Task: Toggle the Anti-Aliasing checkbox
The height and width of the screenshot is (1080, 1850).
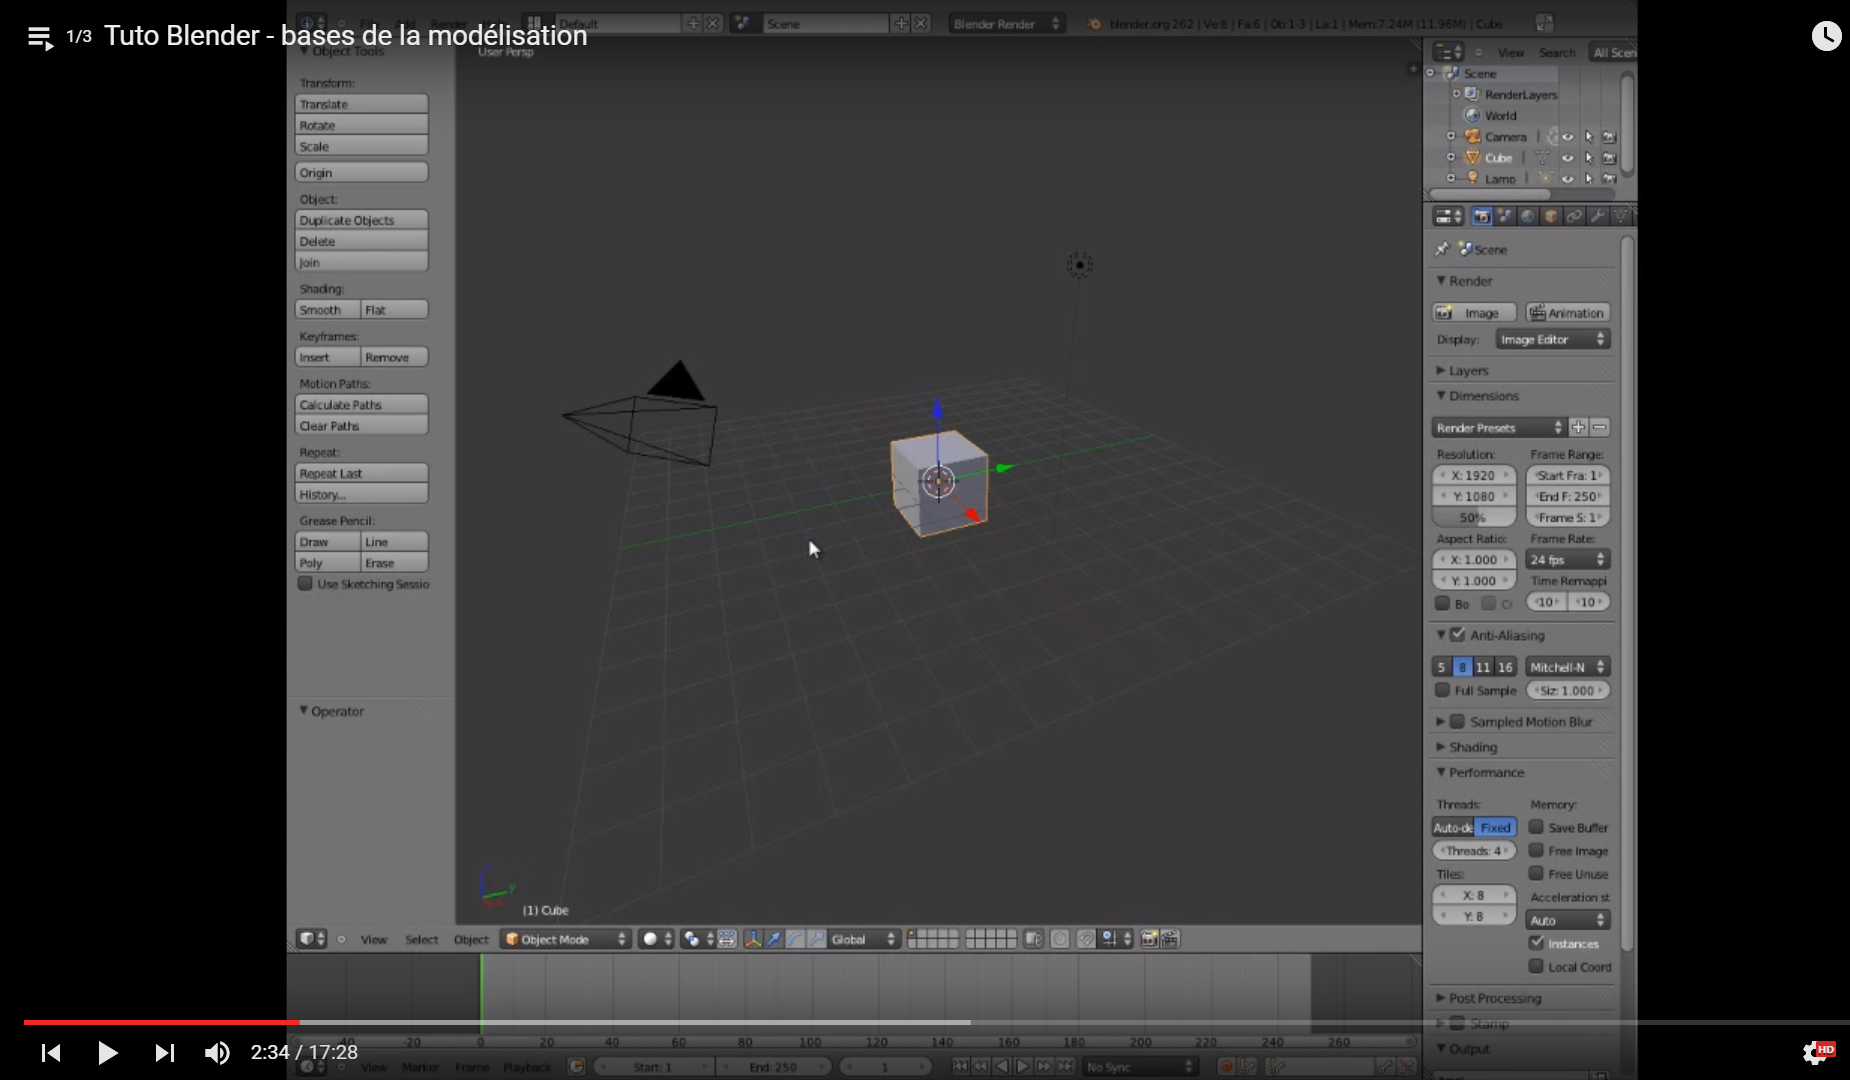Action: (1458, 635)
